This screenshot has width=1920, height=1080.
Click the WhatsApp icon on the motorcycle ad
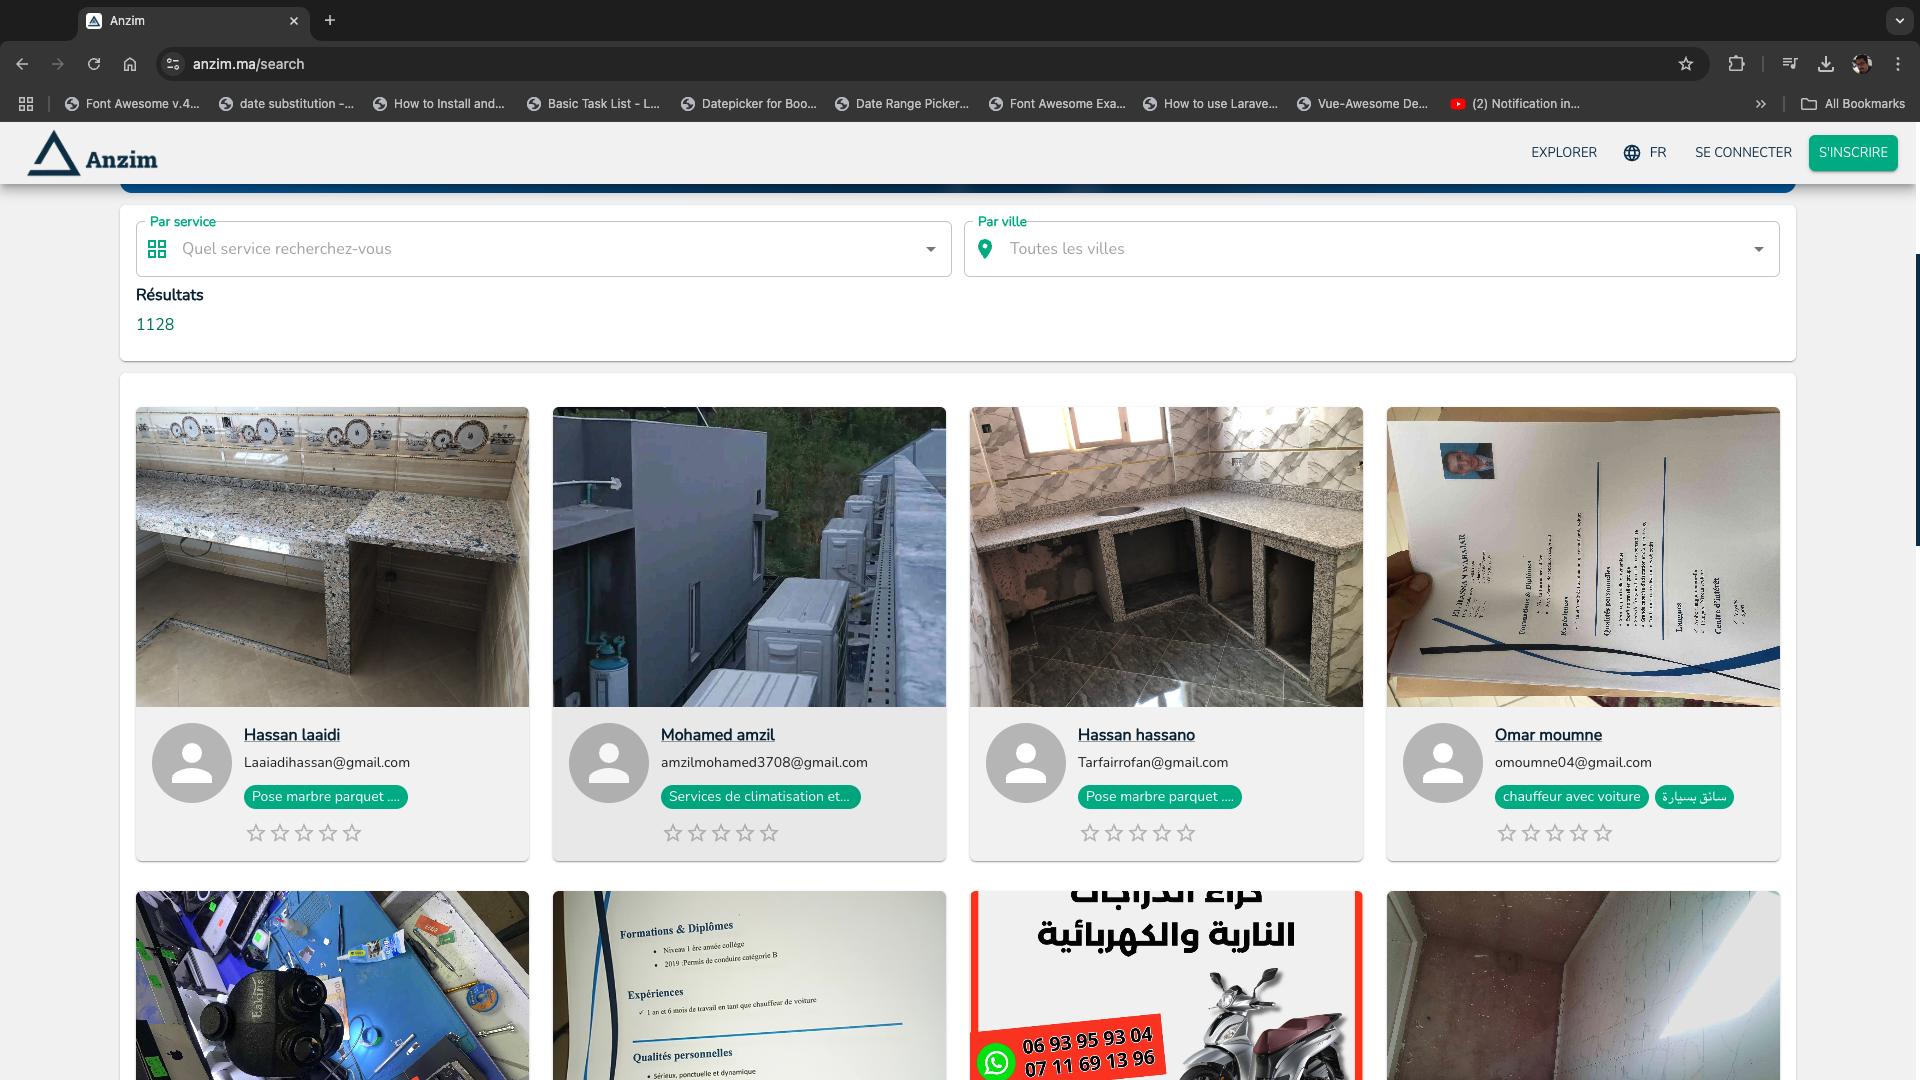tap(996, 1063)
